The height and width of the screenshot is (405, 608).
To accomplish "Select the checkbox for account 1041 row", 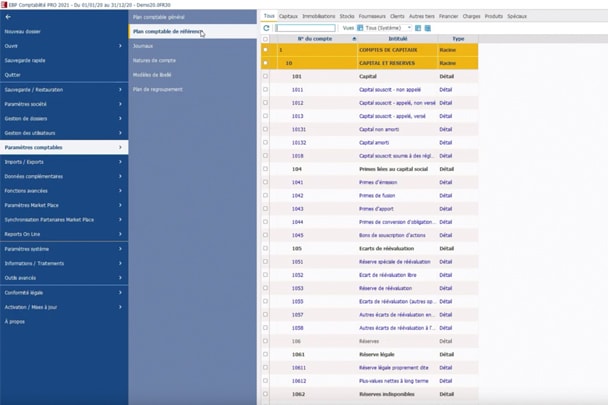I will (266, 182).
